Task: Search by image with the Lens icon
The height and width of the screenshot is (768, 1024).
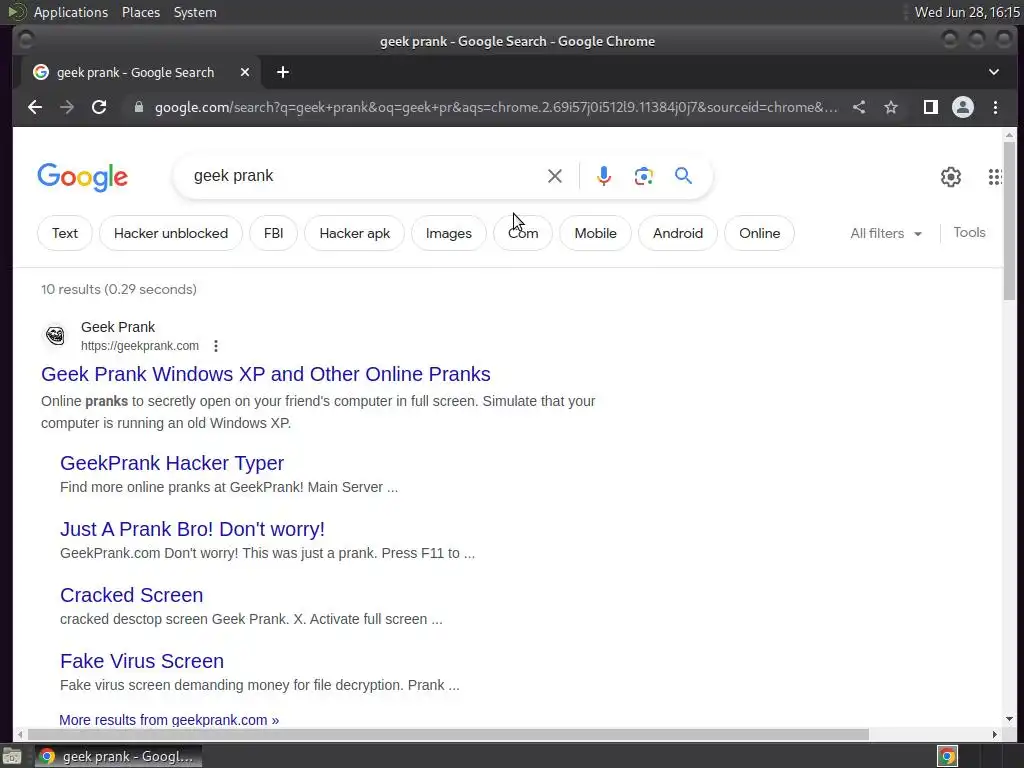Action: coord(643,176)
